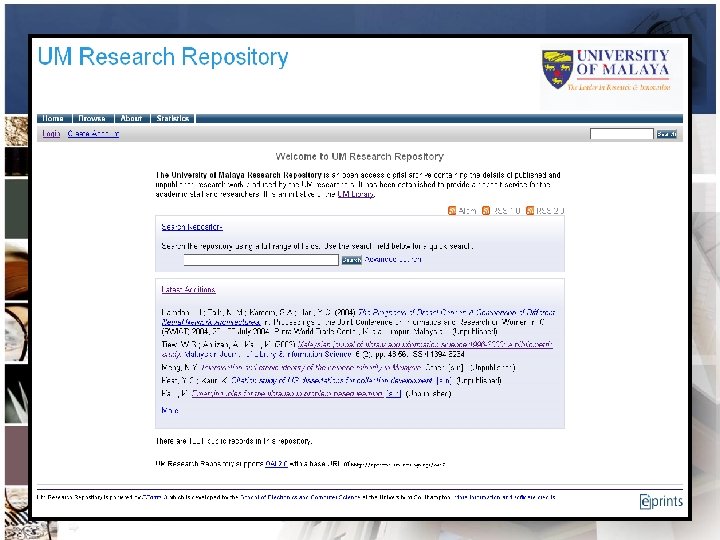Viewport: 720px width, 540px height.
Task: Open the Advanced Search link
Action: (x=393, y=259)
